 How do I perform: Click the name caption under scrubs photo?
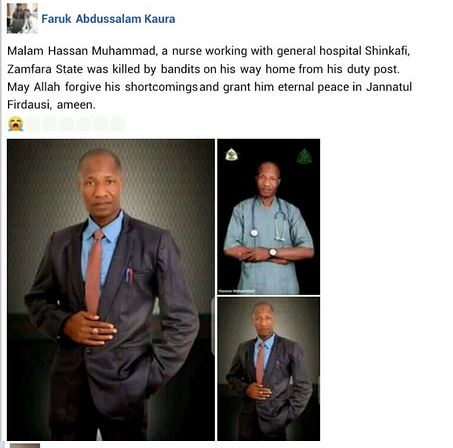[x=237, y=291]
